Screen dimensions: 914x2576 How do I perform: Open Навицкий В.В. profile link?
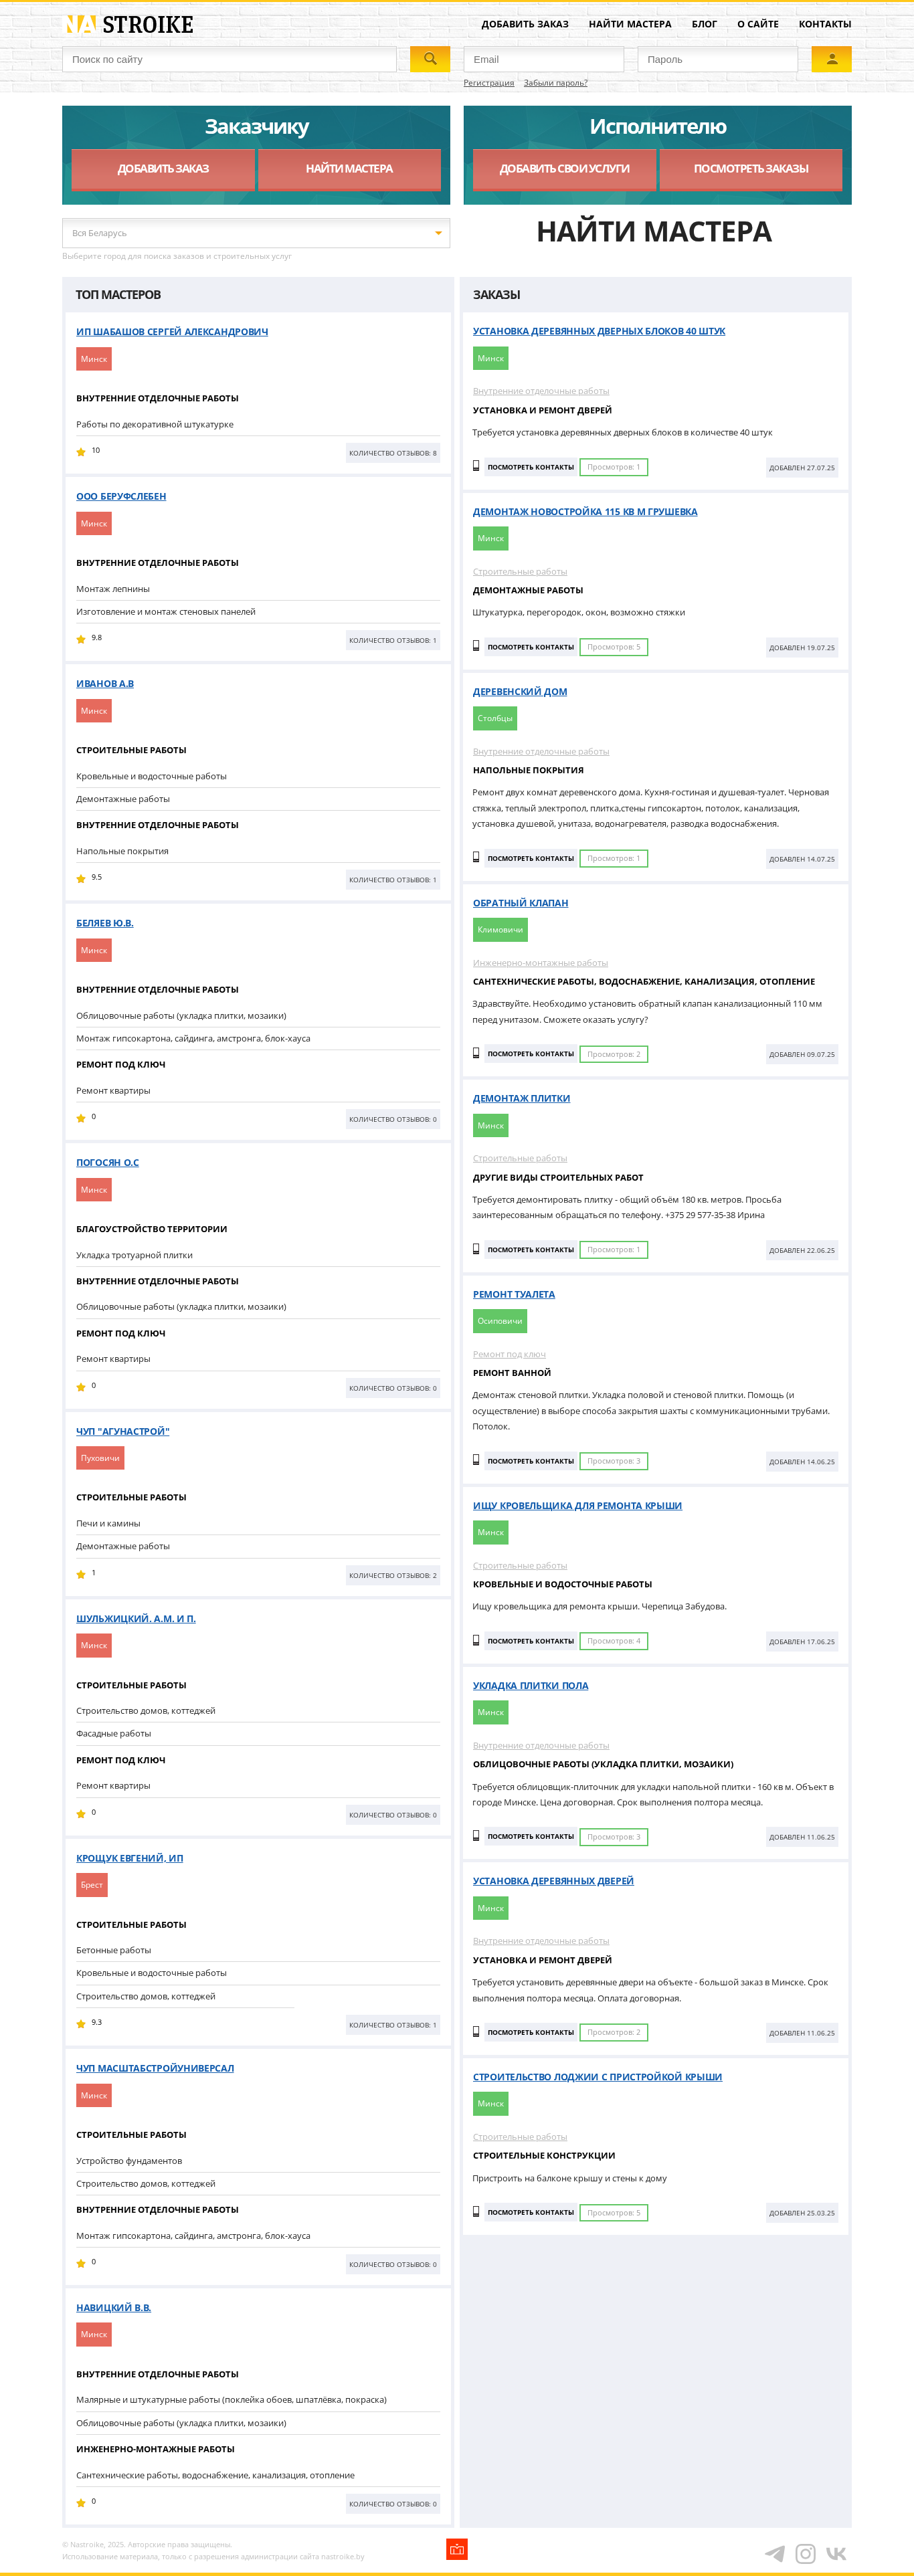tap(114, 2307)
